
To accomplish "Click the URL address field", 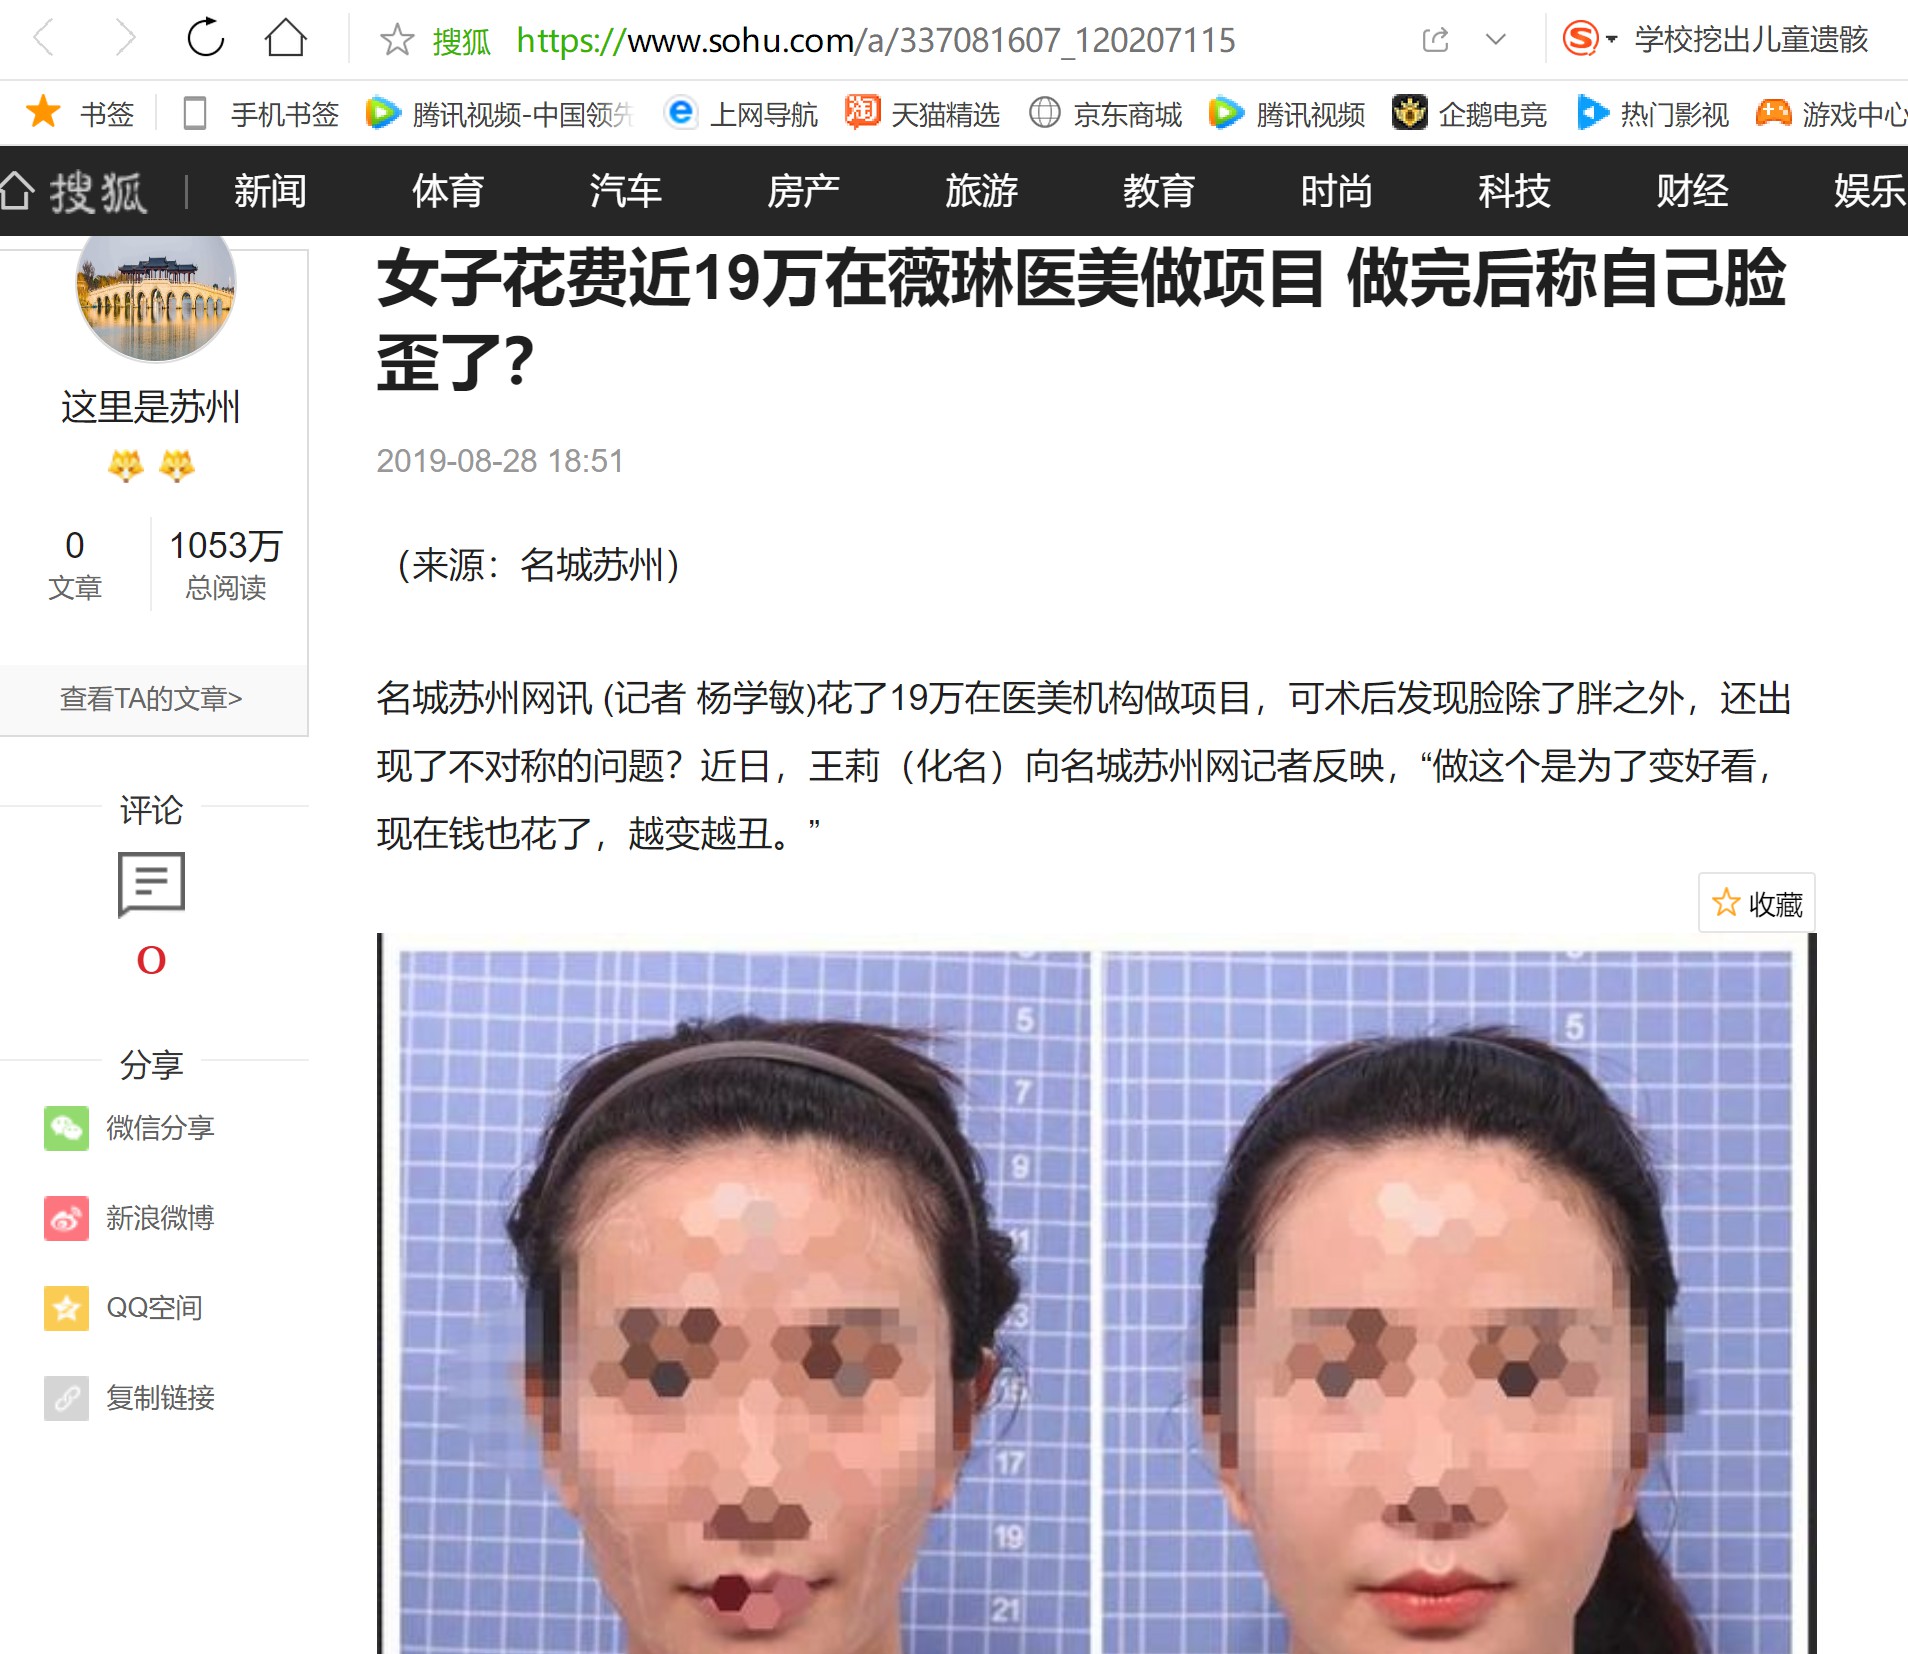I will pyautogui.click(x=875, y=40).
